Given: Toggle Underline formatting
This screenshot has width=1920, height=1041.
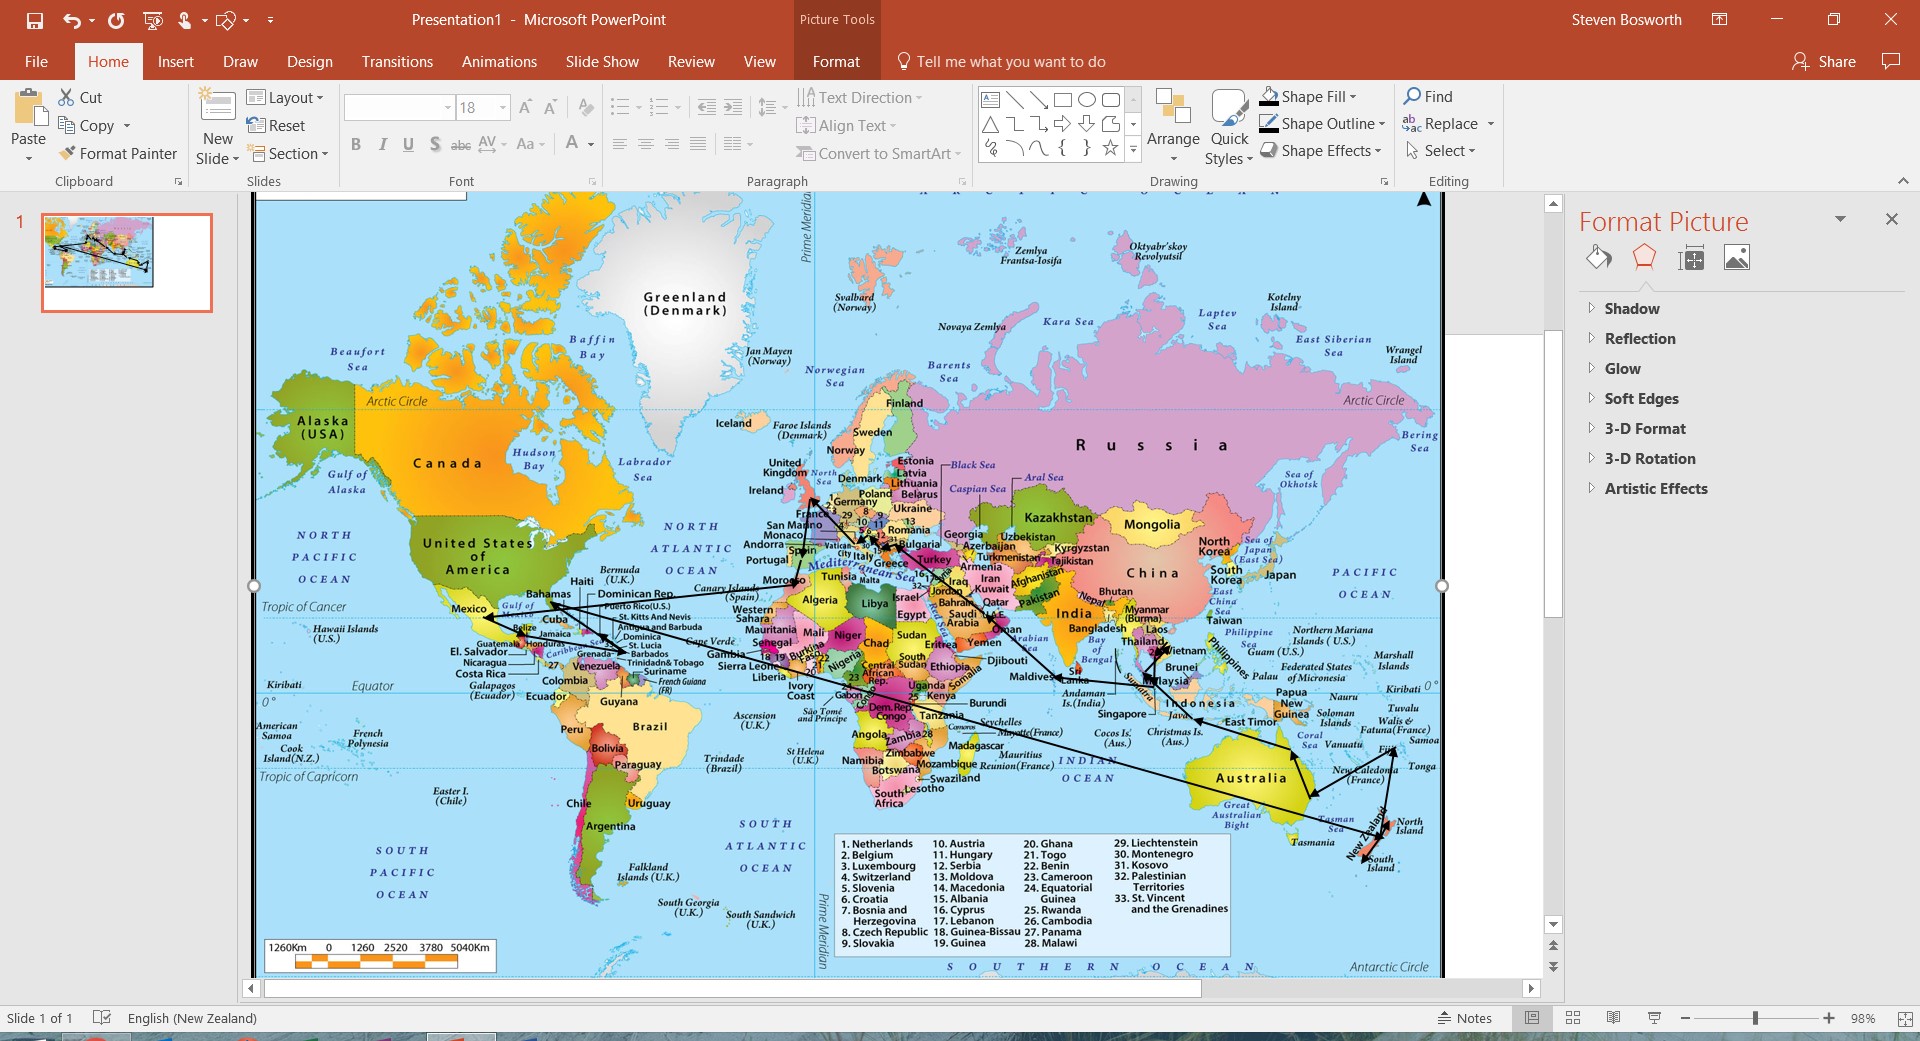Looking at the screenshot, I should tap(408, 145).
